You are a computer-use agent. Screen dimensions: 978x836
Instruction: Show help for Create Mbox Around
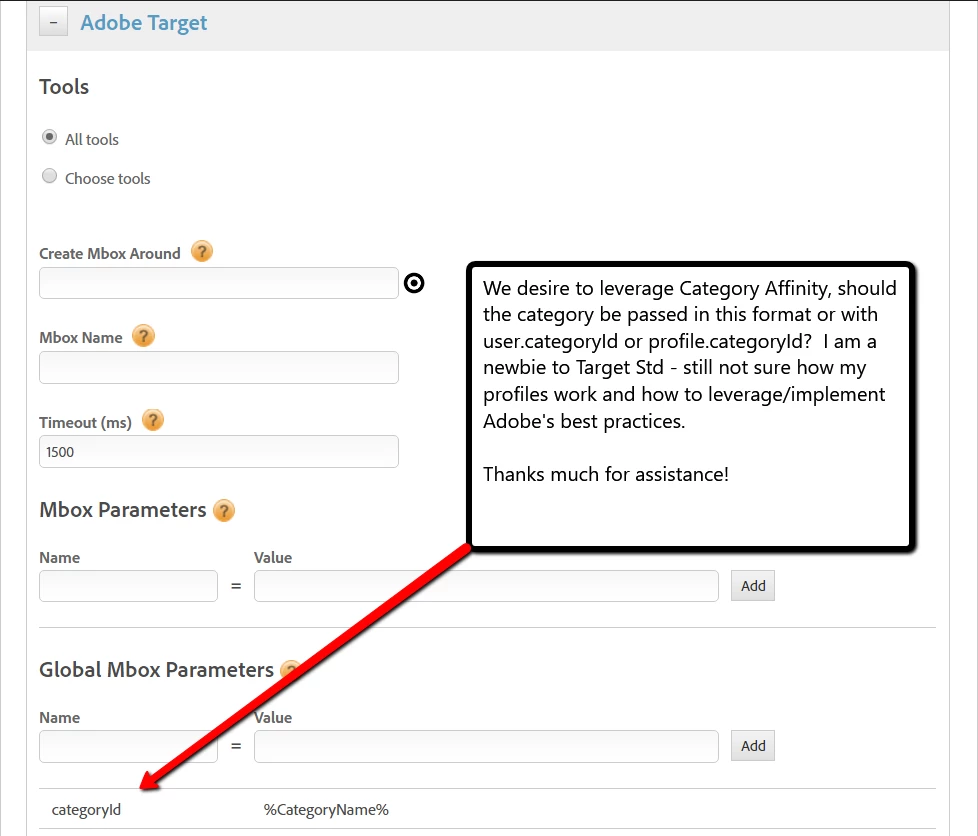click(201, 252)
